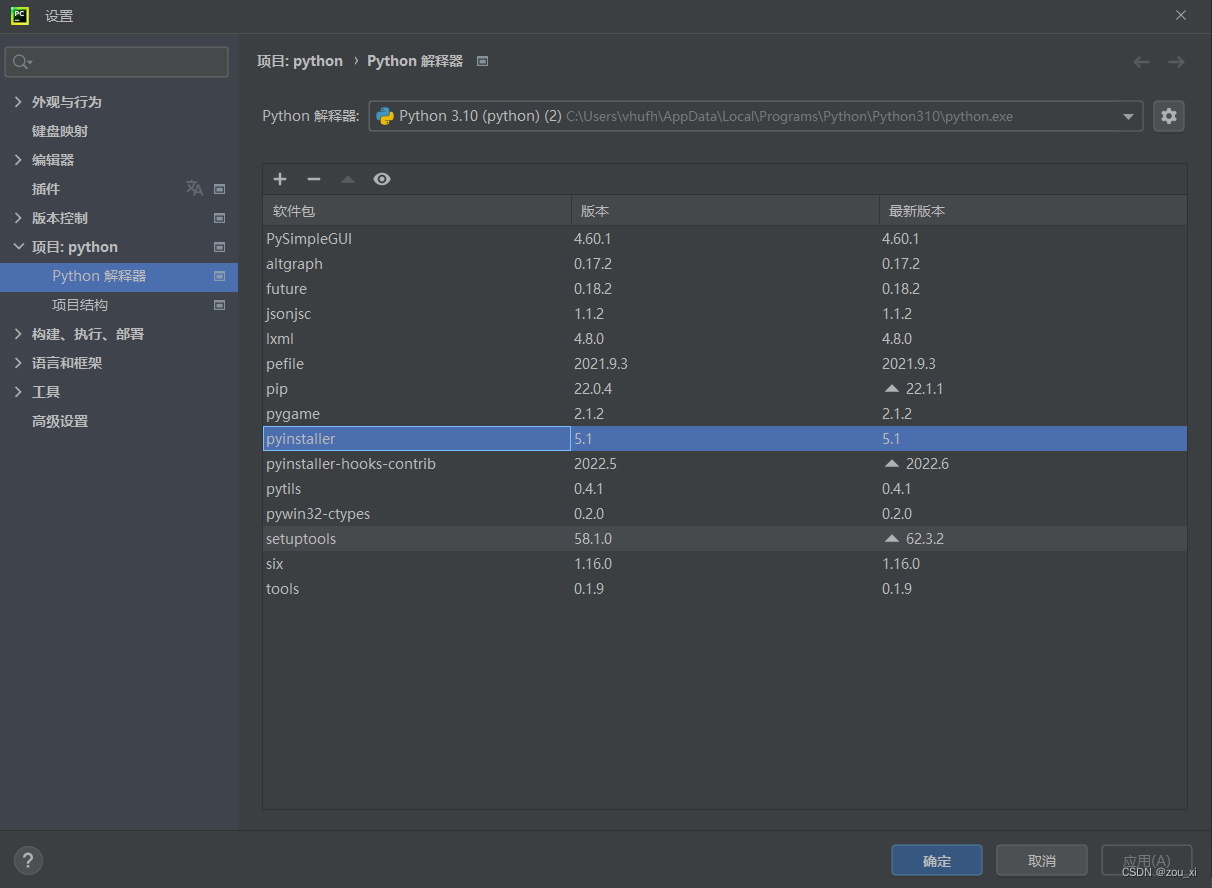Expand 构建、执行、部署 section
Viewport: 1212px width, 888px height.
tap(18, 334)
